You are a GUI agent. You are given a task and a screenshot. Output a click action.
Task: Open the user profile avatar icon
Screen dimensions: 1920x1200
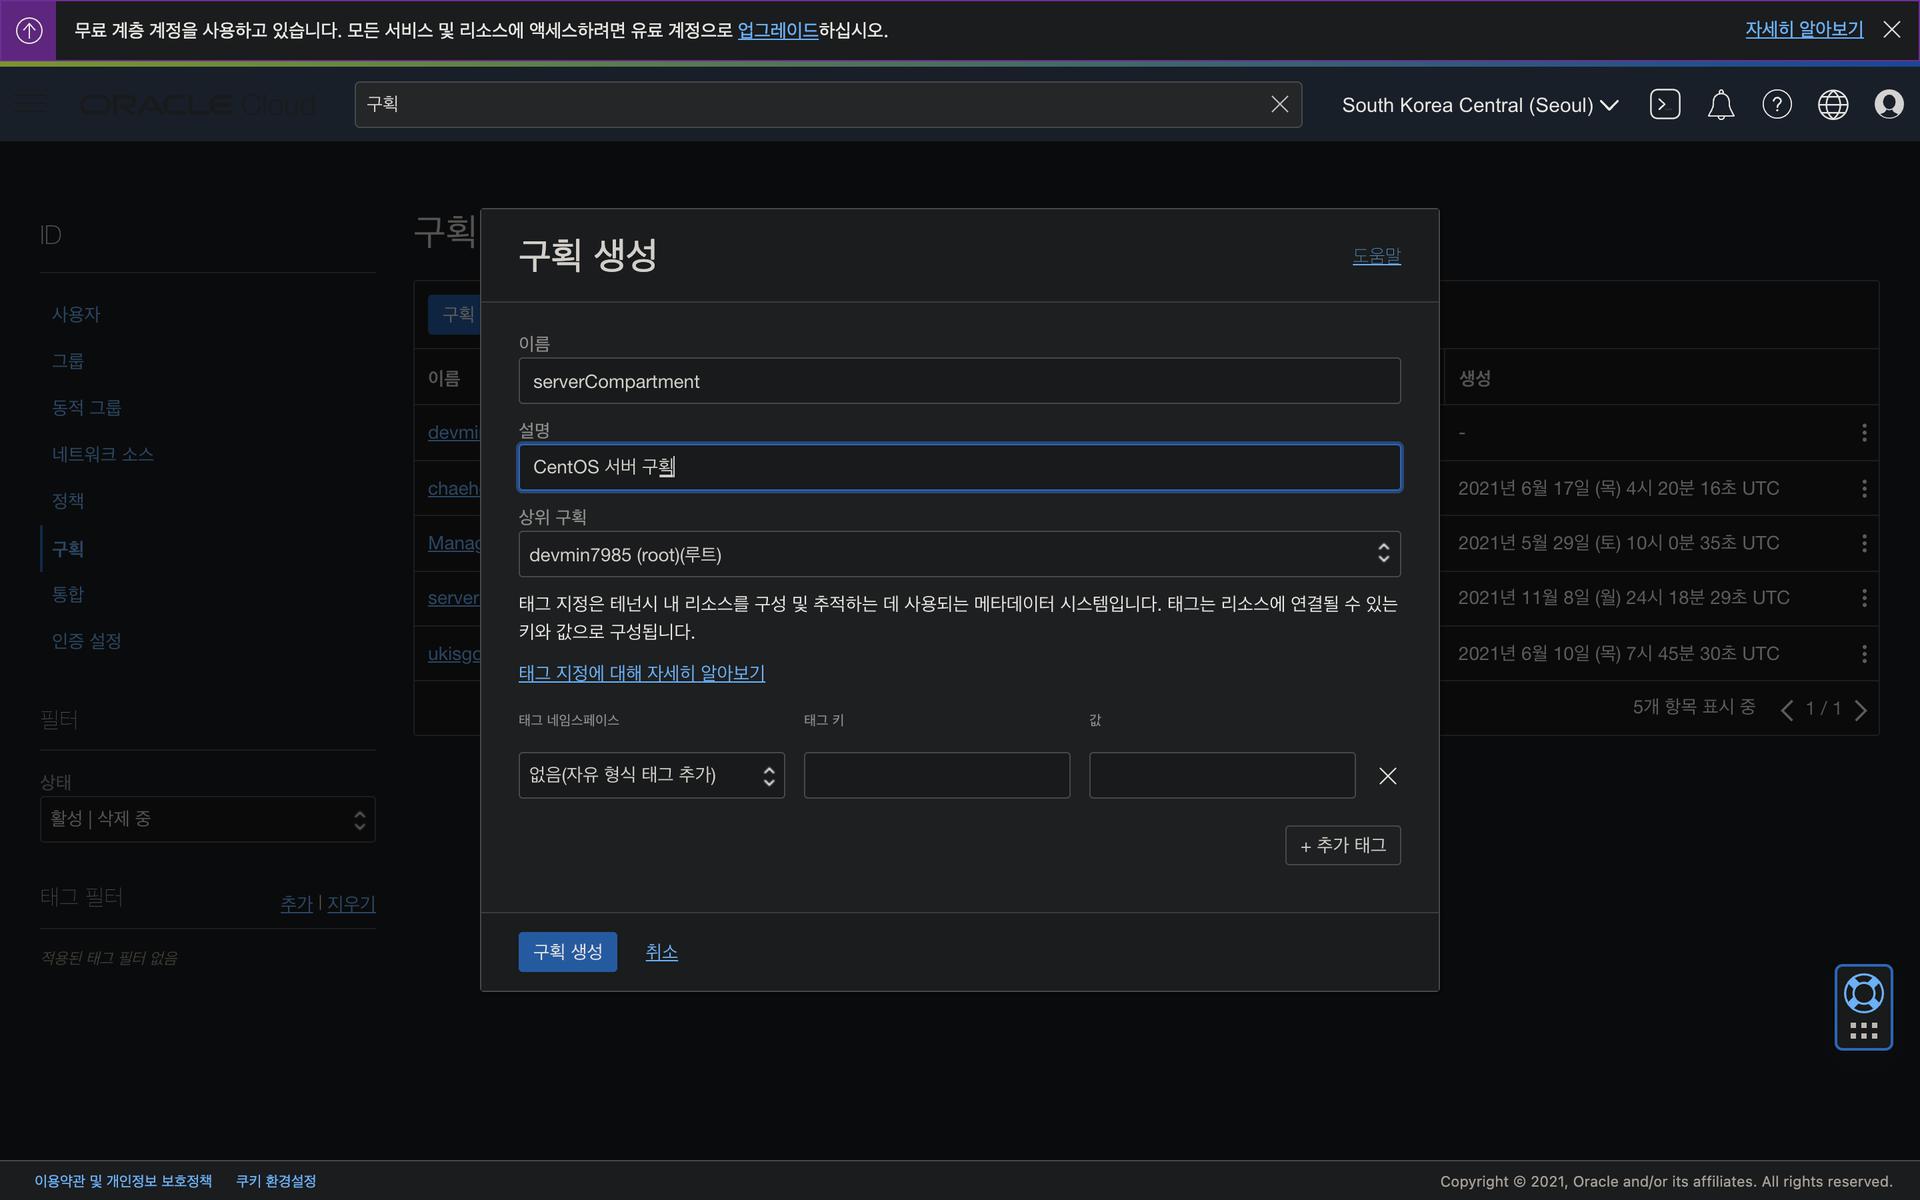coord(1888,104)
